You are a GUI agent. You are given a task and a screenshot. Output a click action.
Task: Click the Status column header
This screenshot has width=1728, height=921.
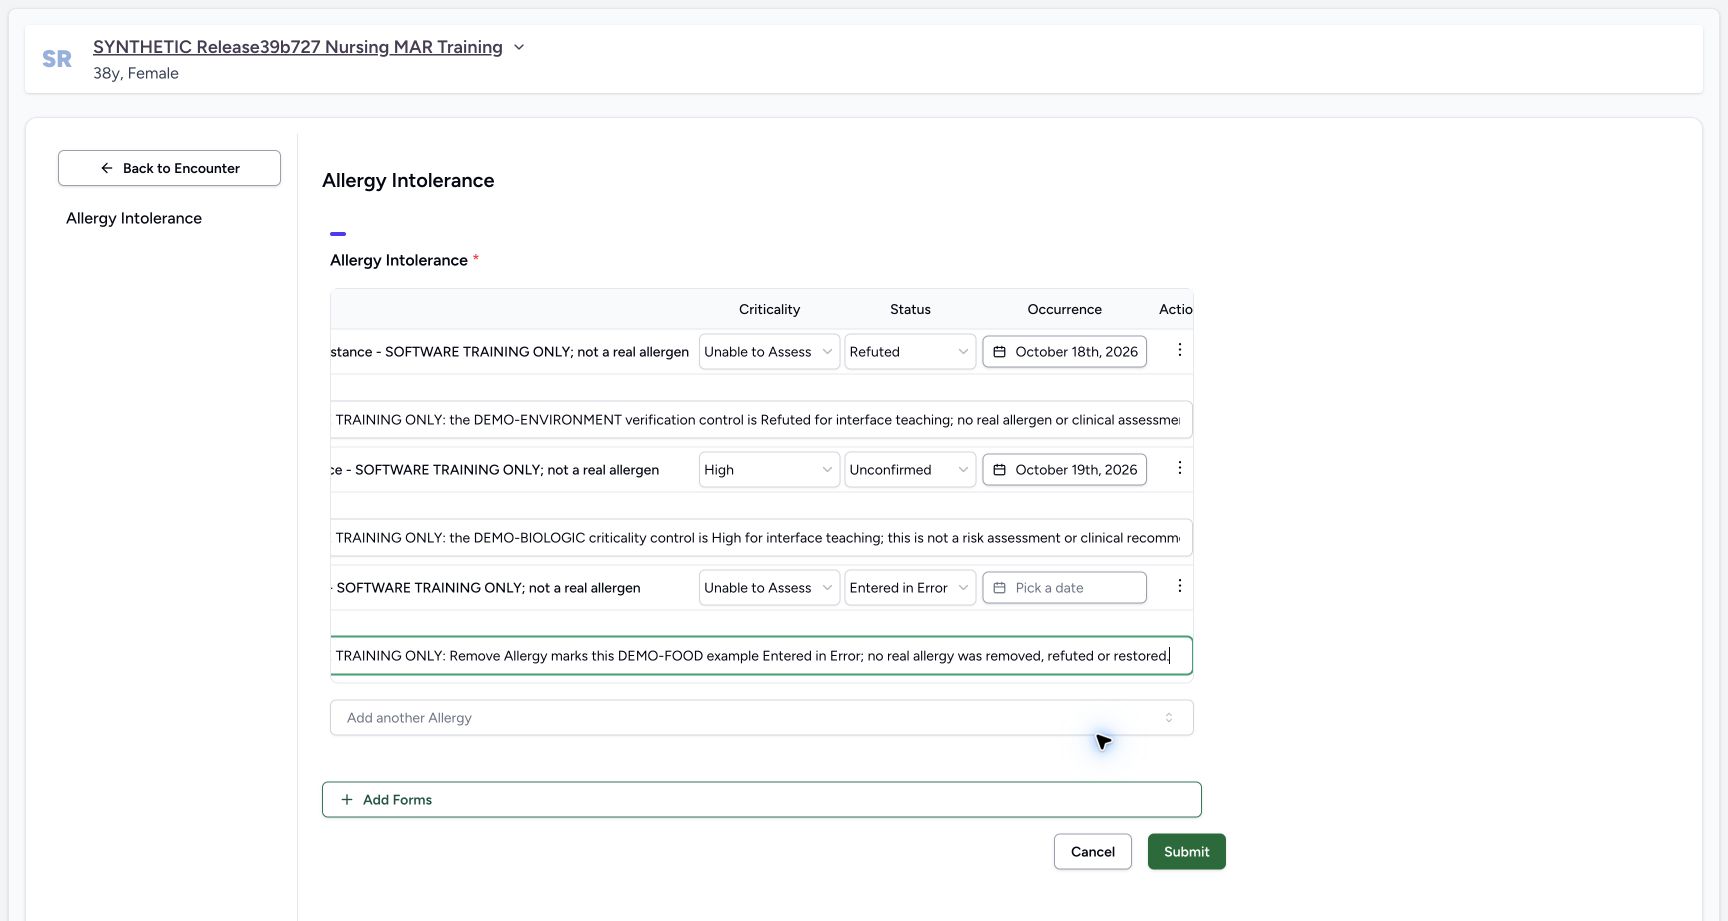(910, 309)
